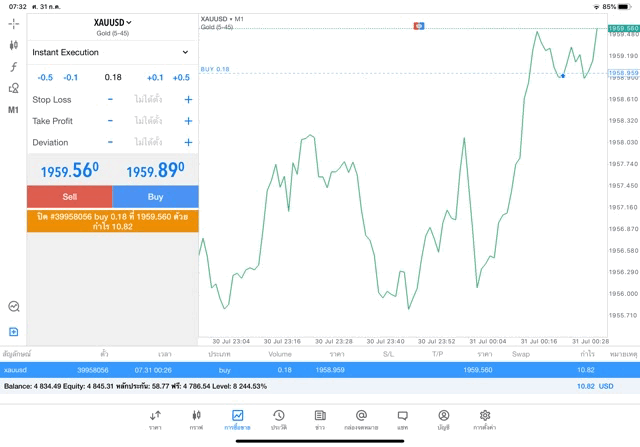Select the xauusd open position row
640x447 pixels.
[x=320, y=370]
